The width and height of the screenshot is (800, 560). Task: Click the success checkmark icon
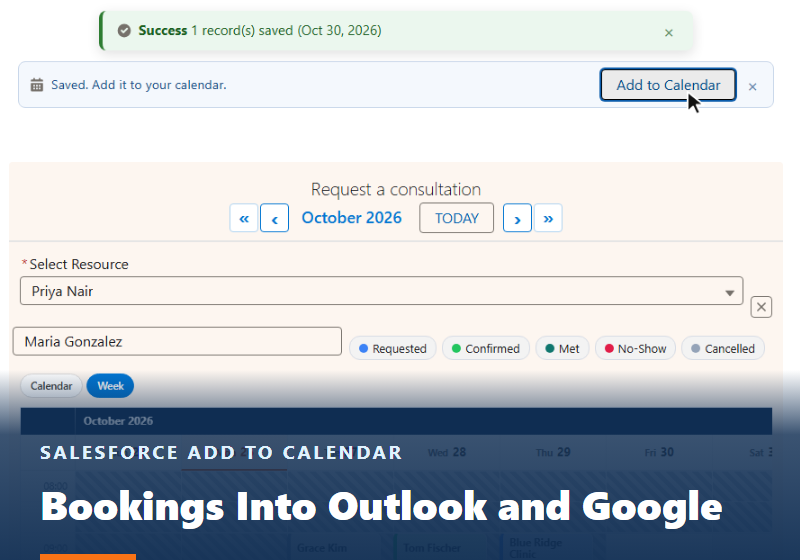pyautogui.click(x=124, y=31)
